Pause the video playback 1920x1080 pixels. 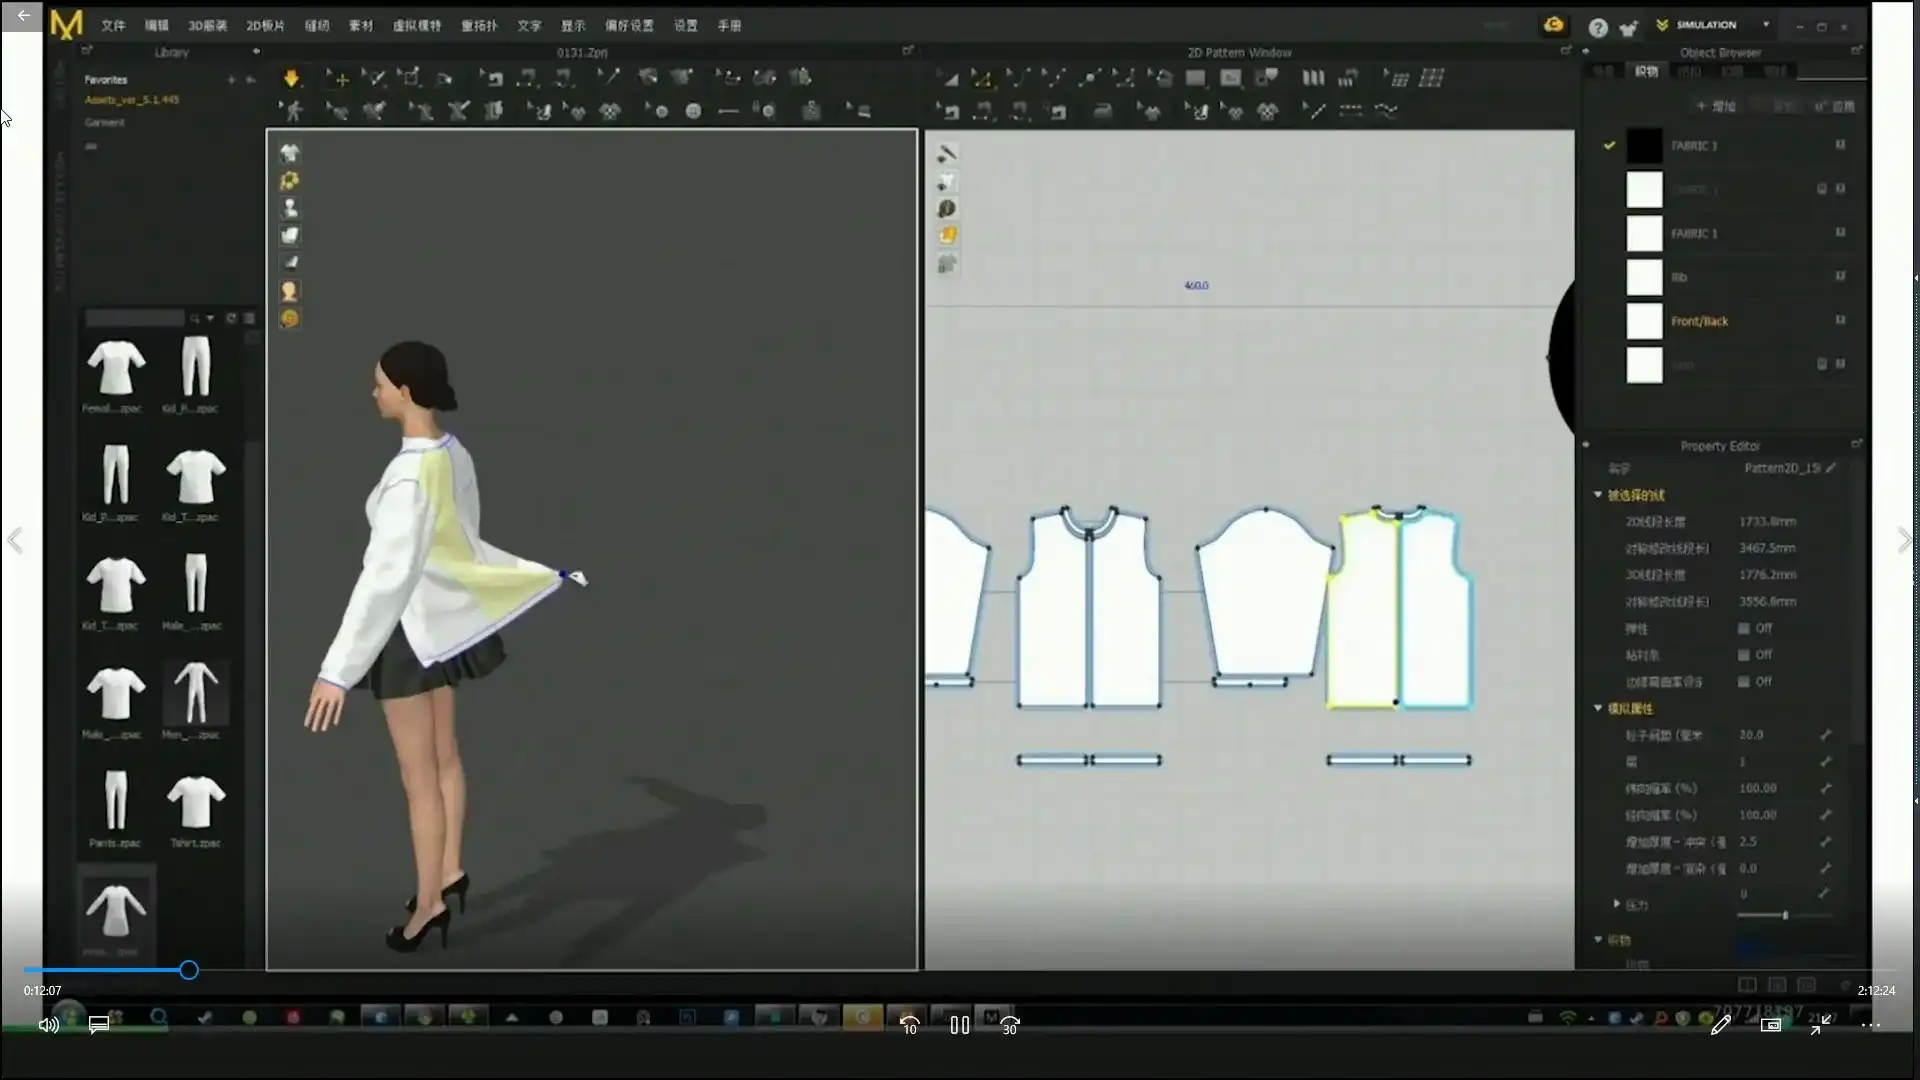[x=959, y=1025]
